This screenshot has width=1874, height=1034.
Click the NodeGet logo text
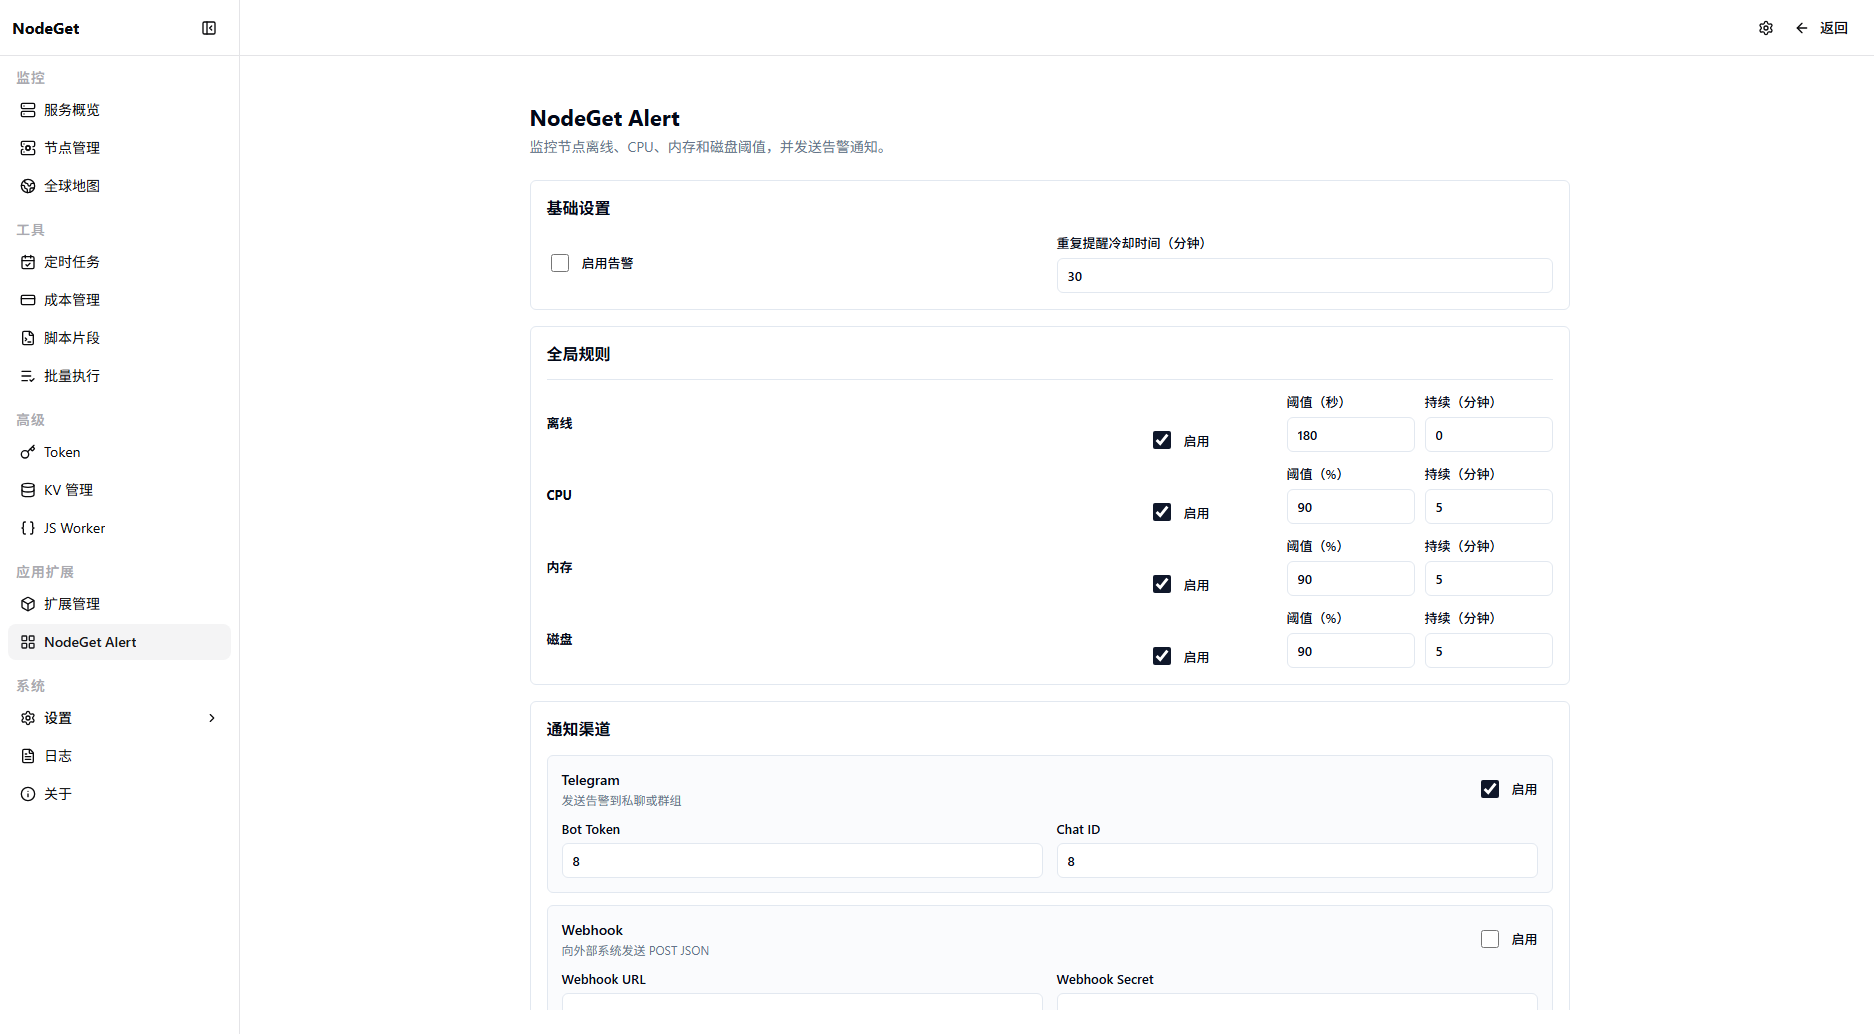tap(46, 28)
